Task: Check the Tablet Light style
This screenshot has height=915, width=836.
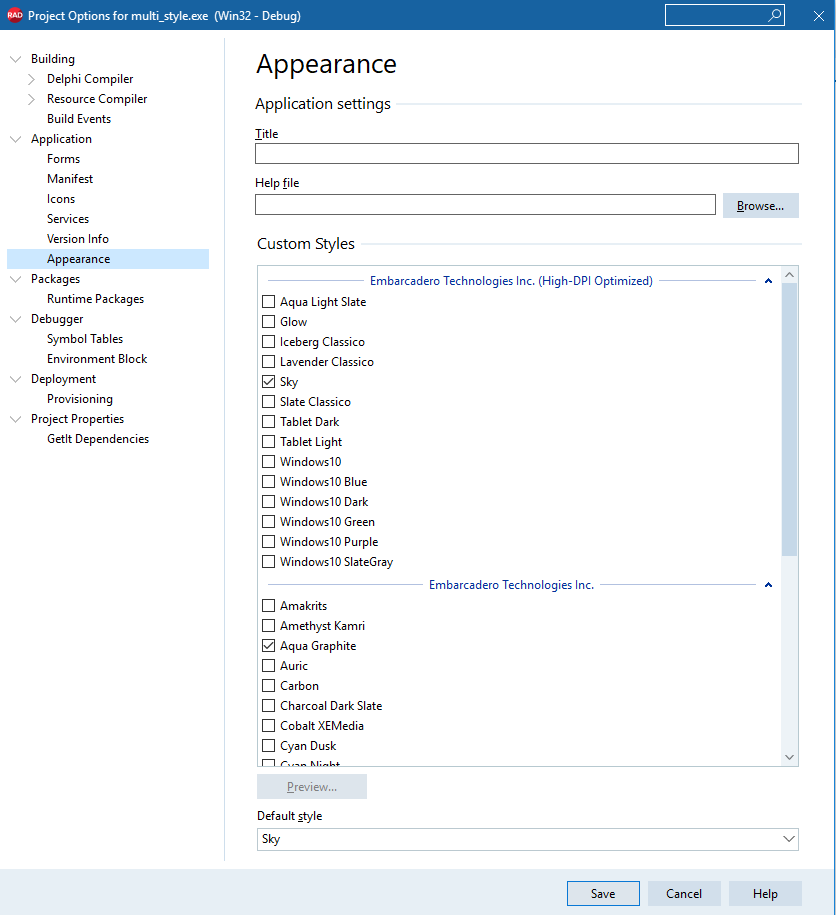Action: tap(268, 442)
